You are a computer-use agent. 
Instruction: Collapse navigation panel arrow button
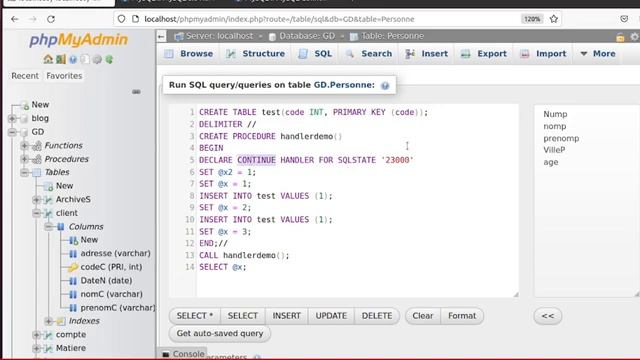point(161,36)
